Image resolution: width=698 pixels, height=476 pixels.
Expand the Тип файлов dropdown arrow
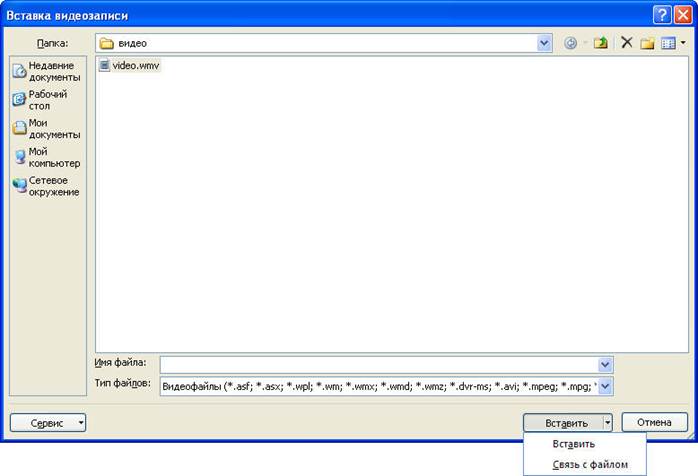605,386
